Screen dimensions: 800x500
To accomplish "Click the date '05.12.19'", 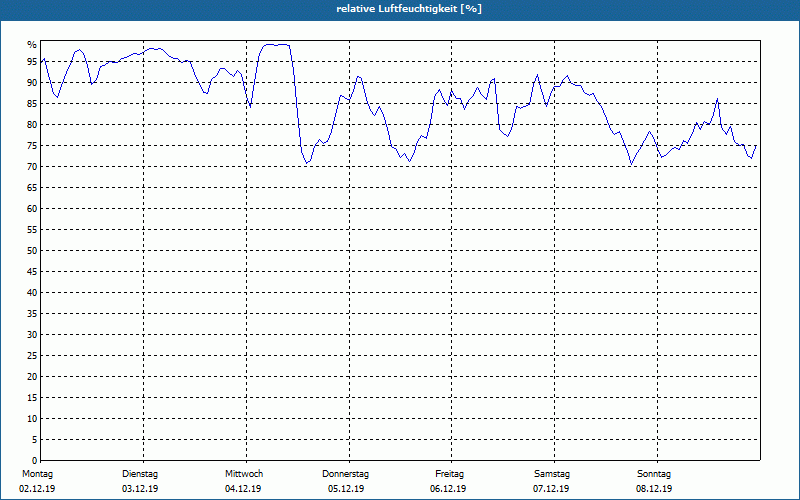I will (346, 489).
